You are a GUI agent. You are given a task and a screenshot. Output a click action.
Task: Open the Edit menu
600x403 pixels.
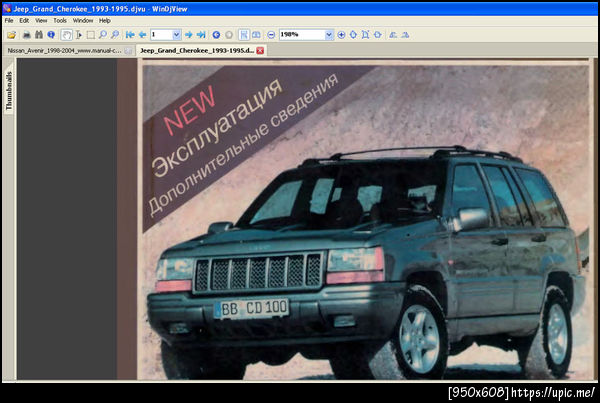(24, 21)
